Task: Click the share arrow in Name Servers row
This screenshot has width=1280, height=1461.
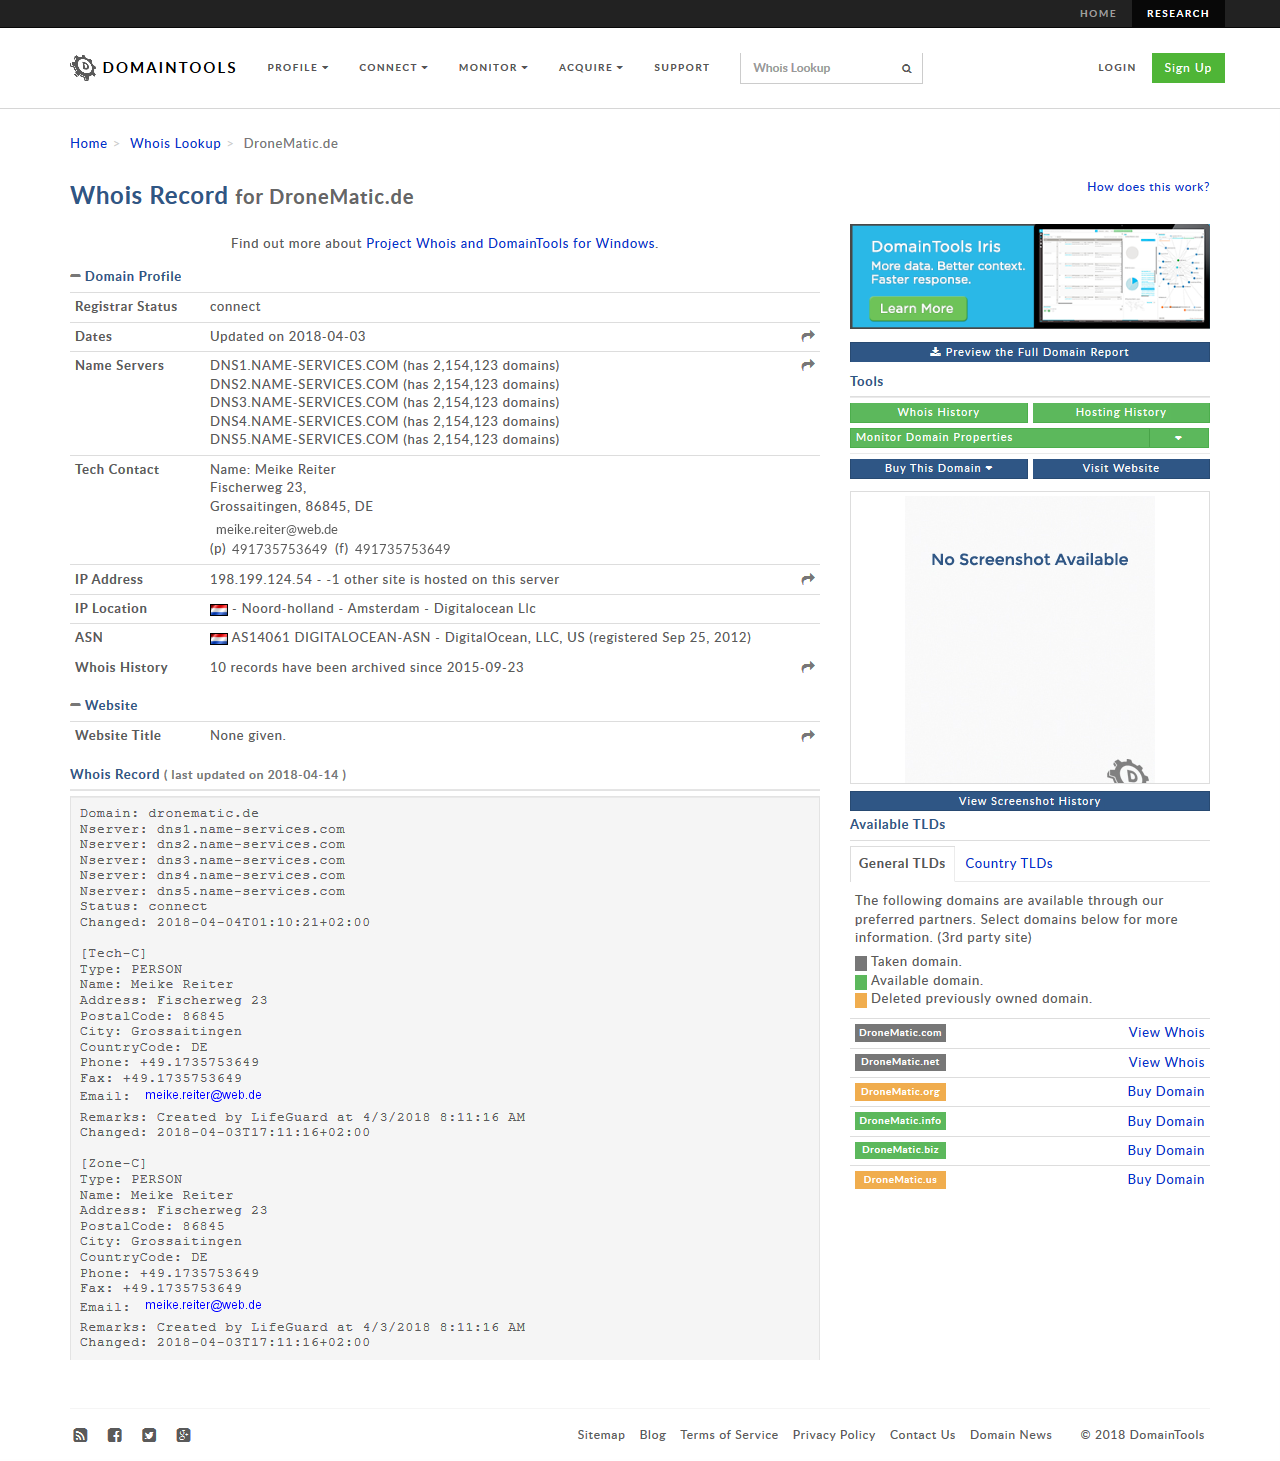Action: (x=808, y=365)
